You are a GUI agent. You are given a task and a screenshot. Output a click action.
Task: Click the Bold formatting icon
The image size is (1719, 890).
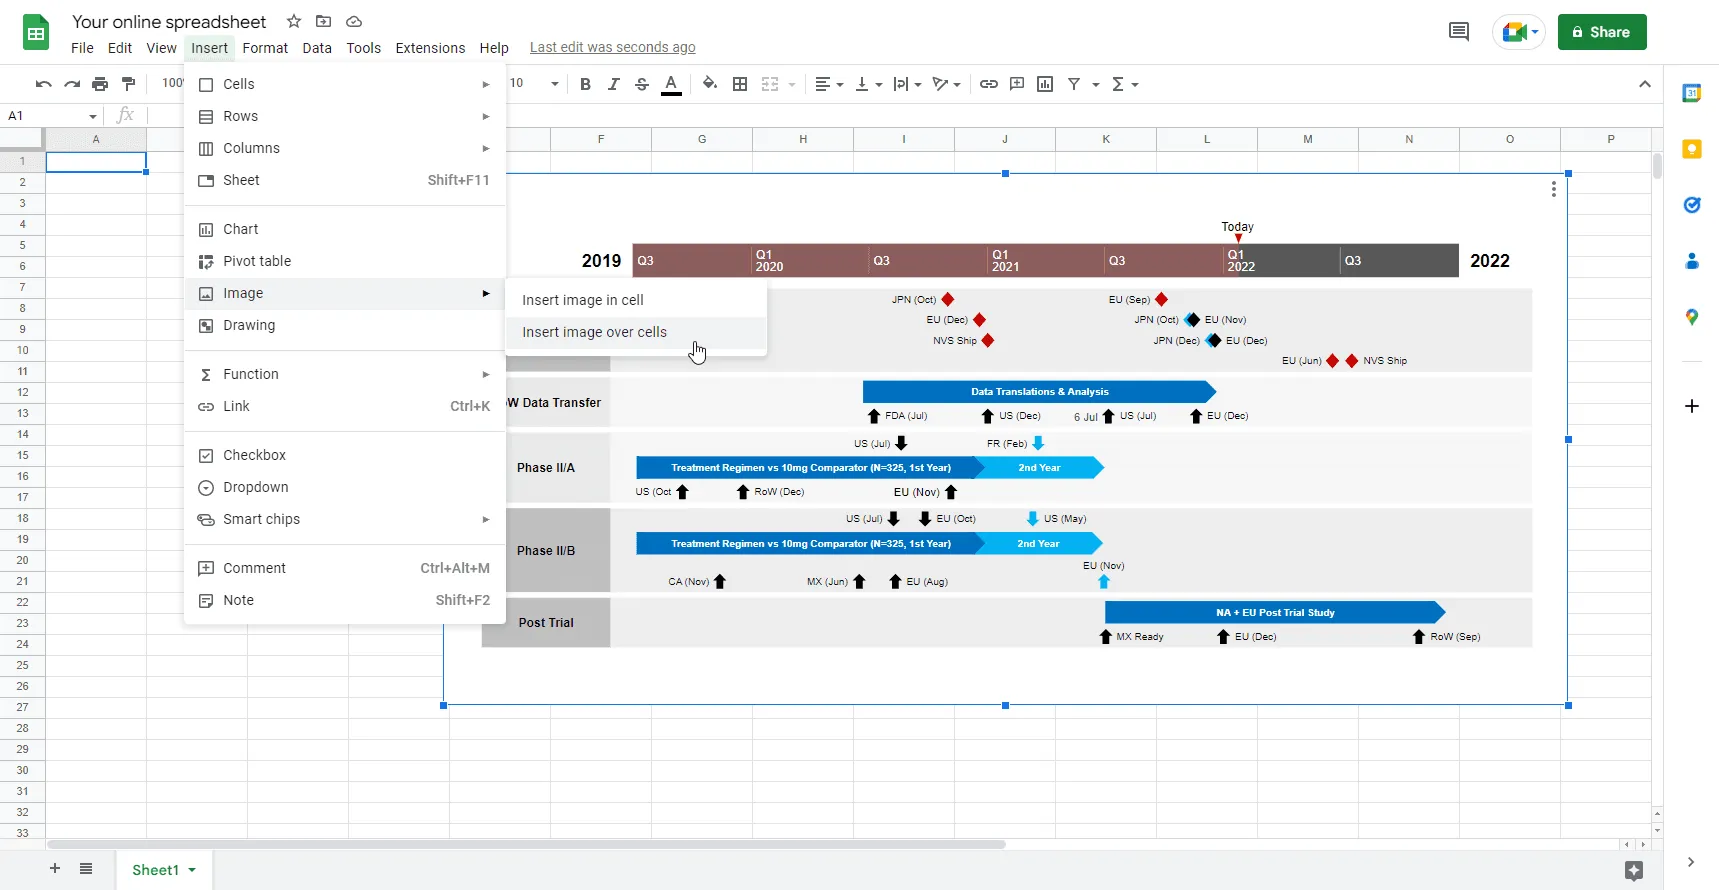585,84
